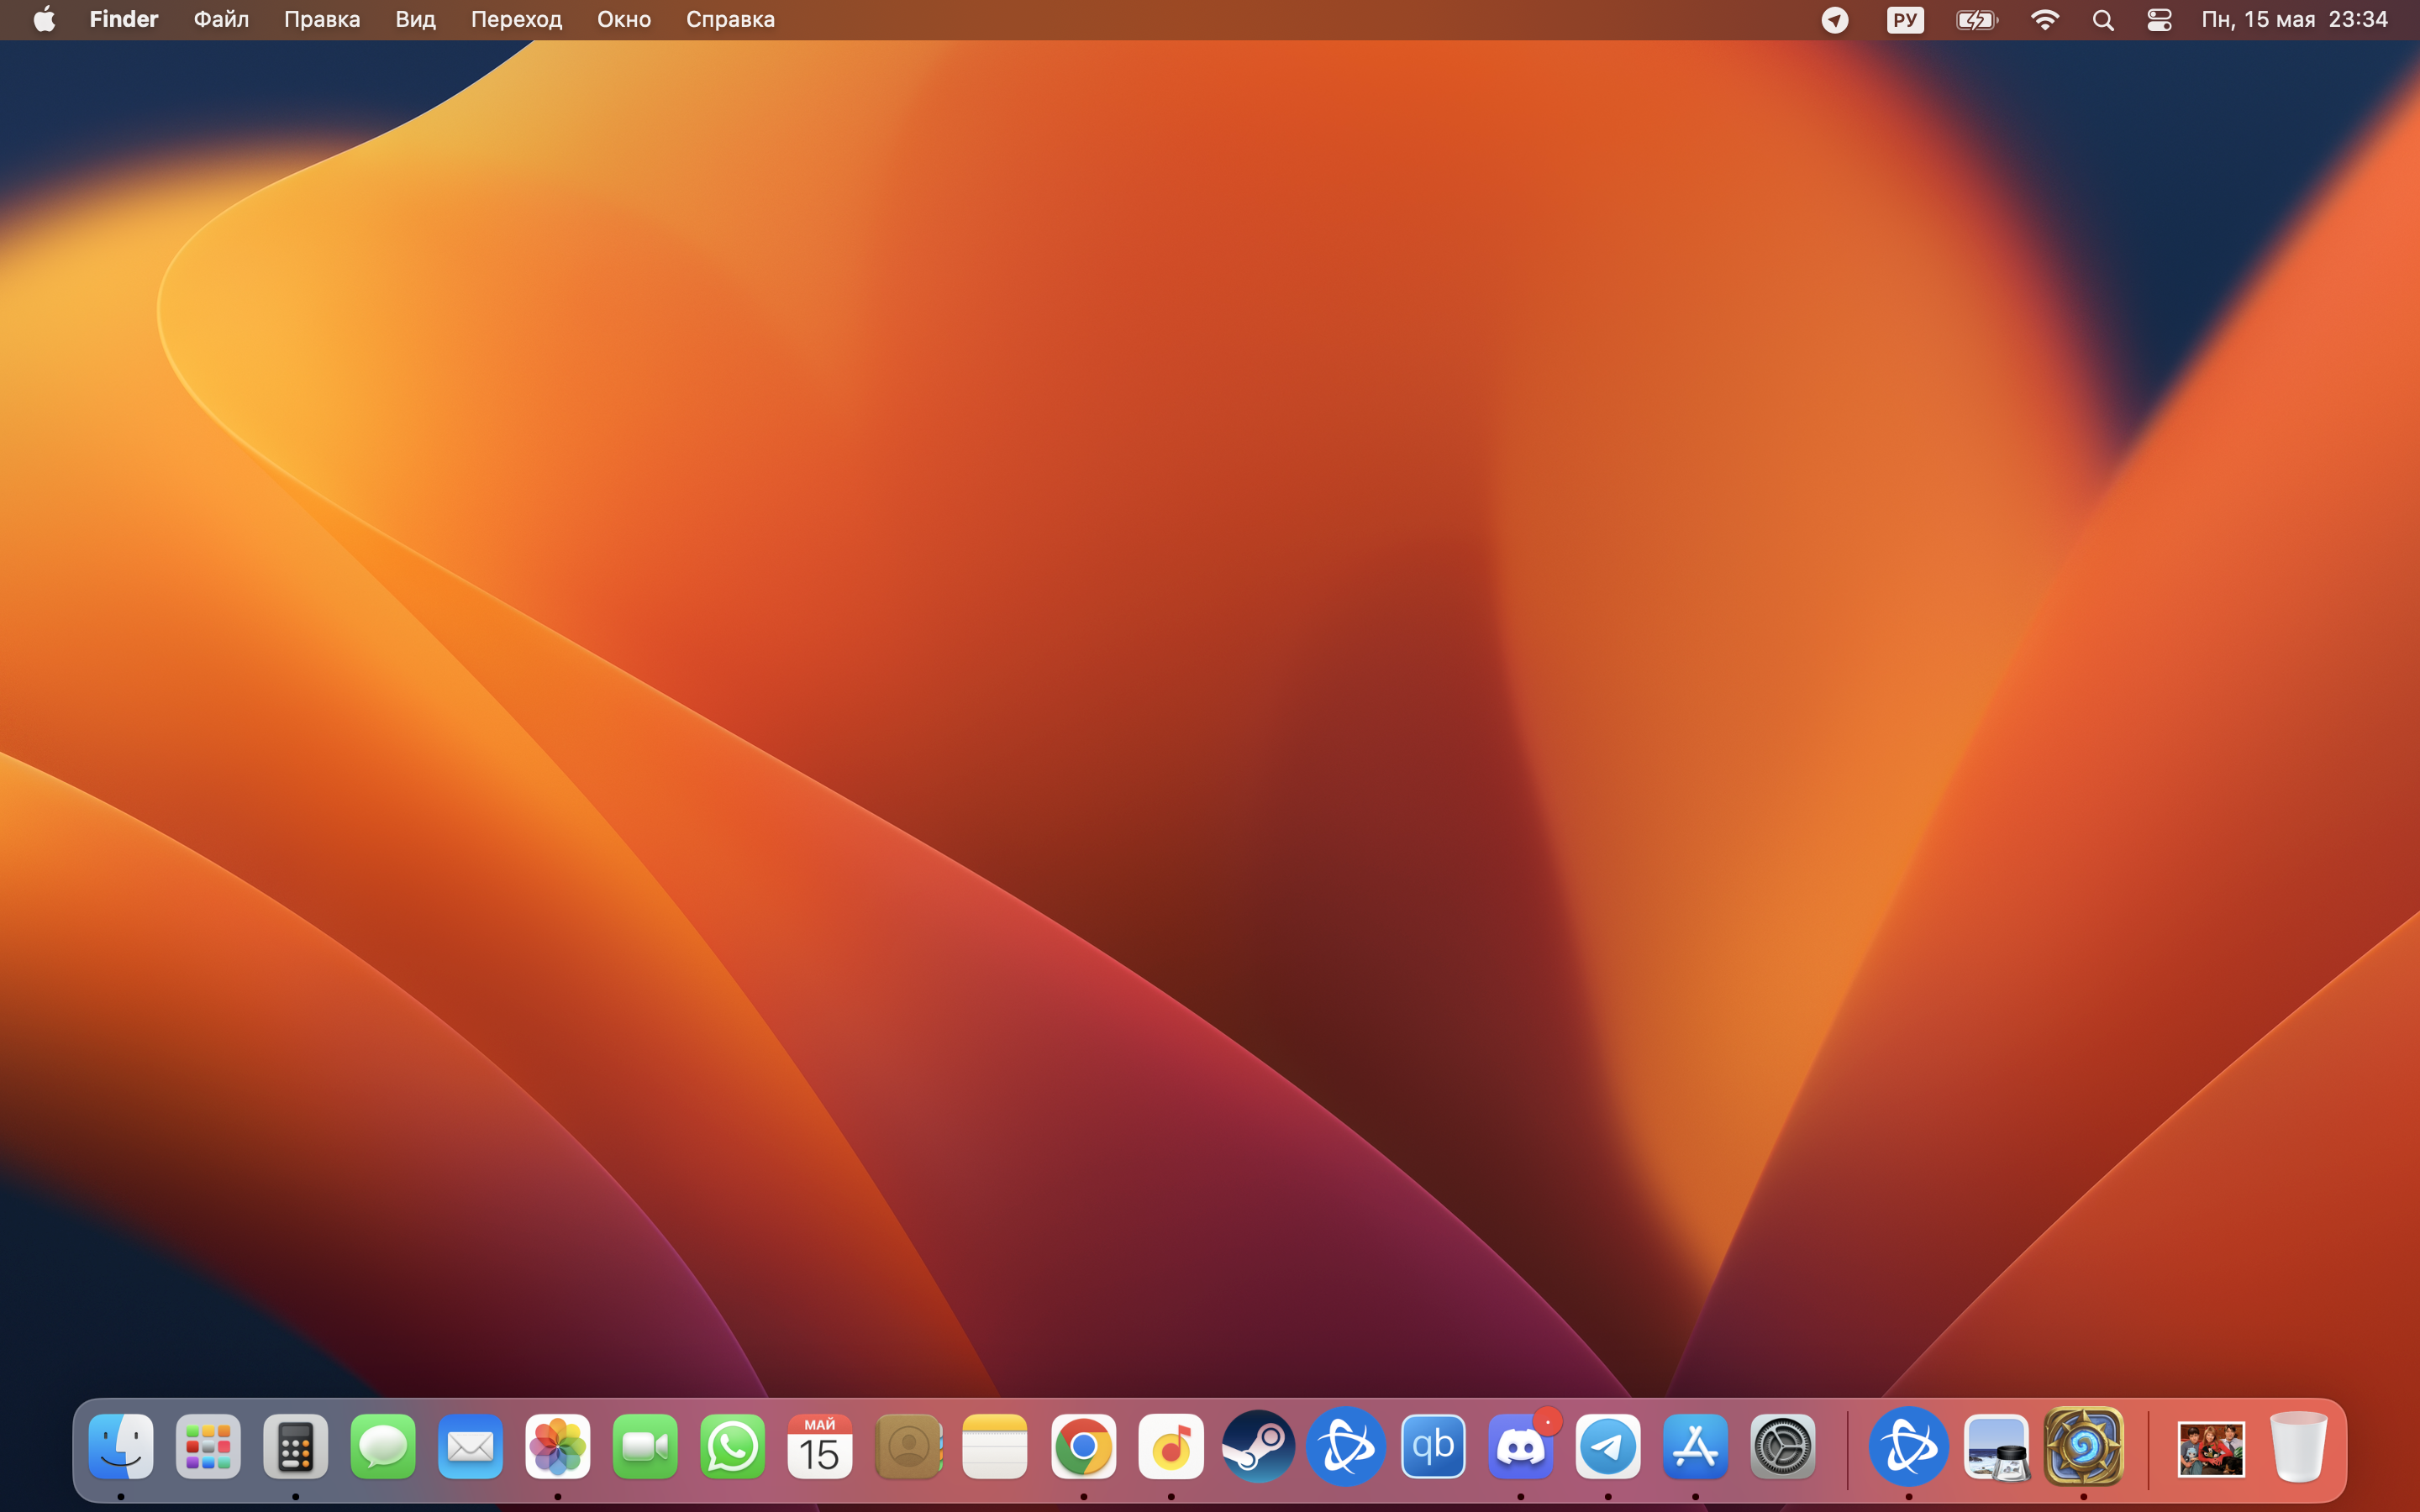Image resolution: width=2420 pixels, height=1512 pixels.
Task: Open Calendar showing May 15
Action: click(820, 1446)
